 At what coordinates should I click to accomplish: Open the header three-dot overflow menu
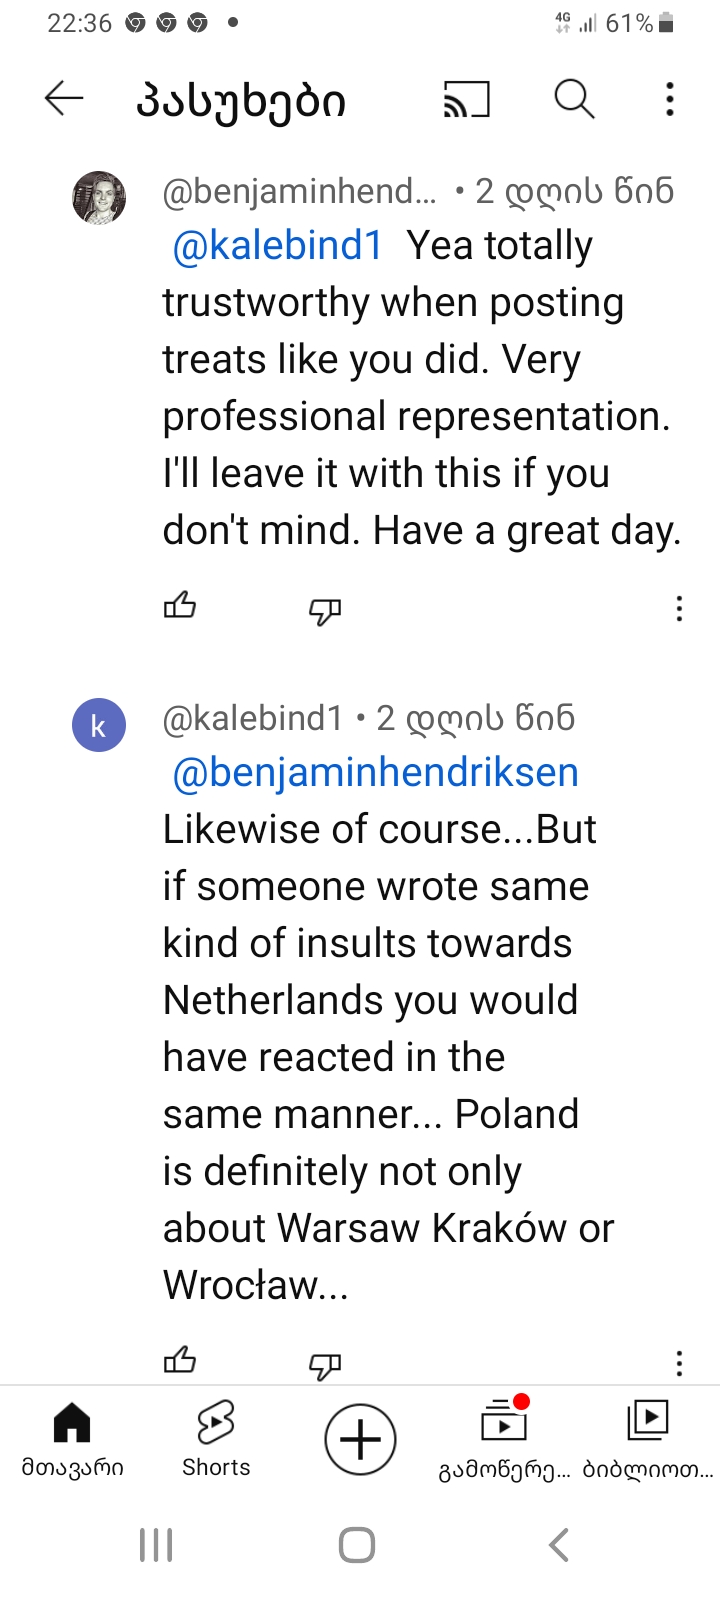click(x=670, y=99)
